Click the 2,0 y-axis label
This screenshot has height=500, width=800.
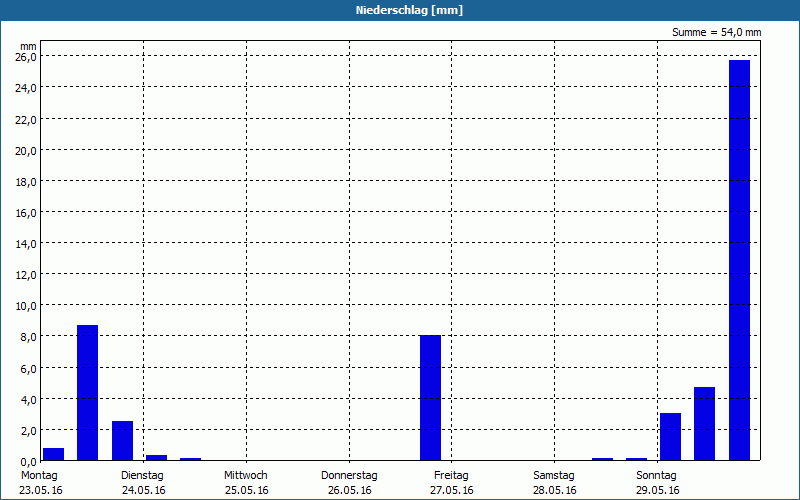pyautogui.click(x=28, y=431)
